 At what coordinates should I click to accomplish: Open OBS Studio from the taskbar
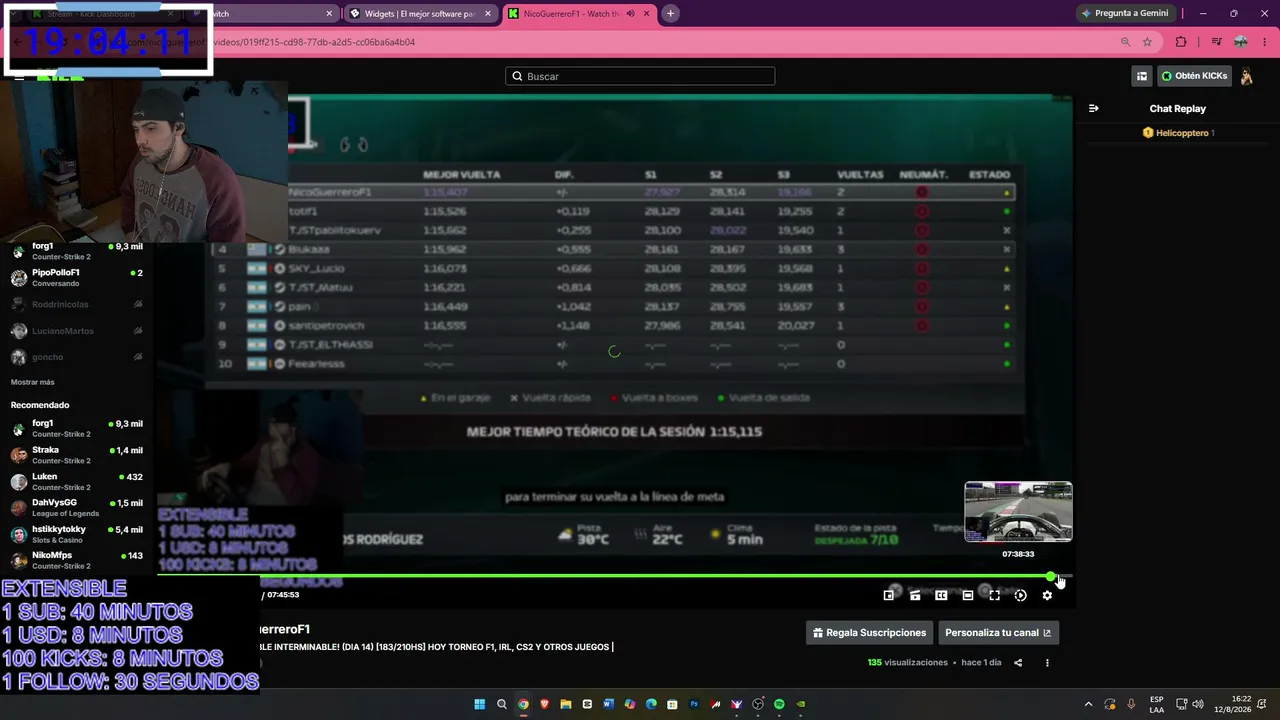[x=758, y=704]
